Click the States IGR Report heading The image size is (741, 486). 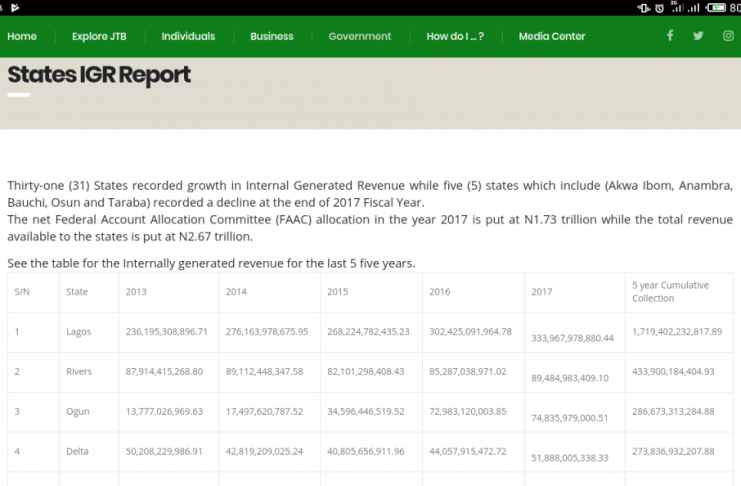[99, 75]
